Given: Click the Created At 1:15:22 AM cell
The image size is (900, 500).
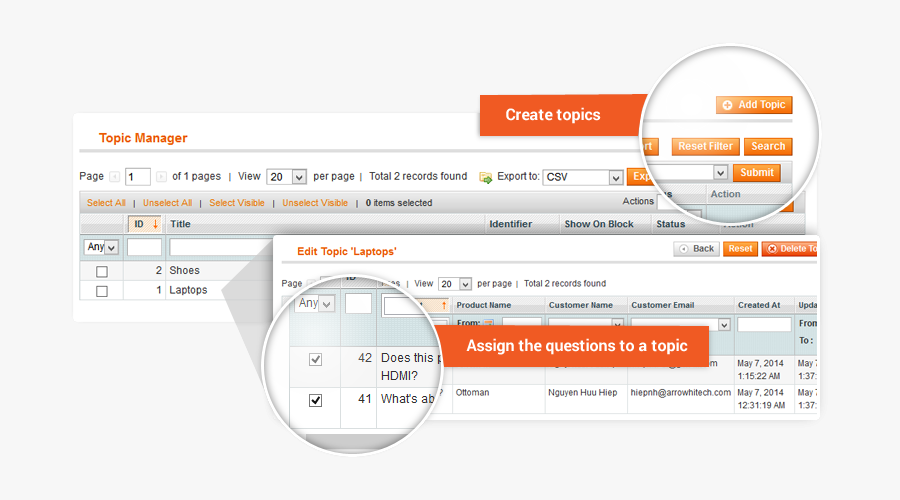Looking at the screenshot, I should (760, 370).
